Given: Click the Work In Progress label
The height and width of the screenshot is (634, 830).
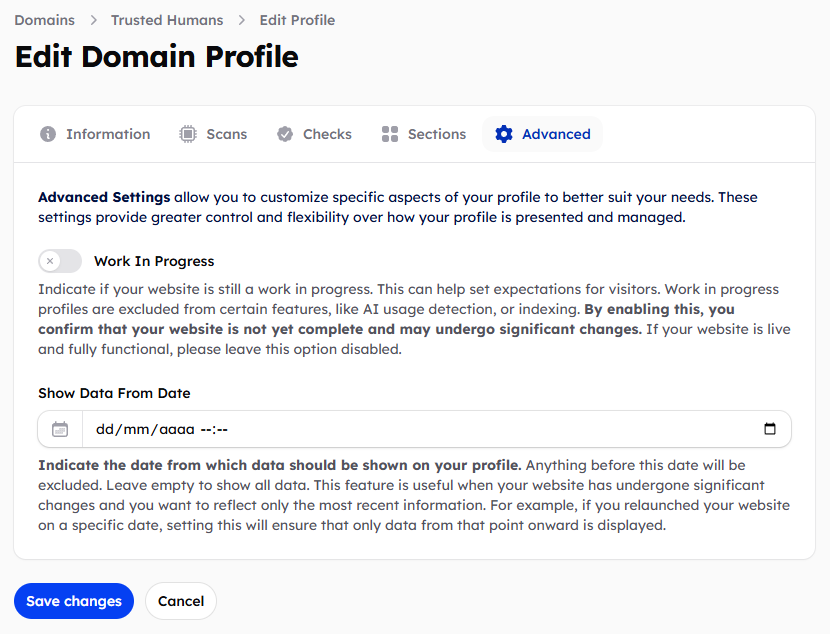Looking at the screenshot, I should (x=154, y=261).
